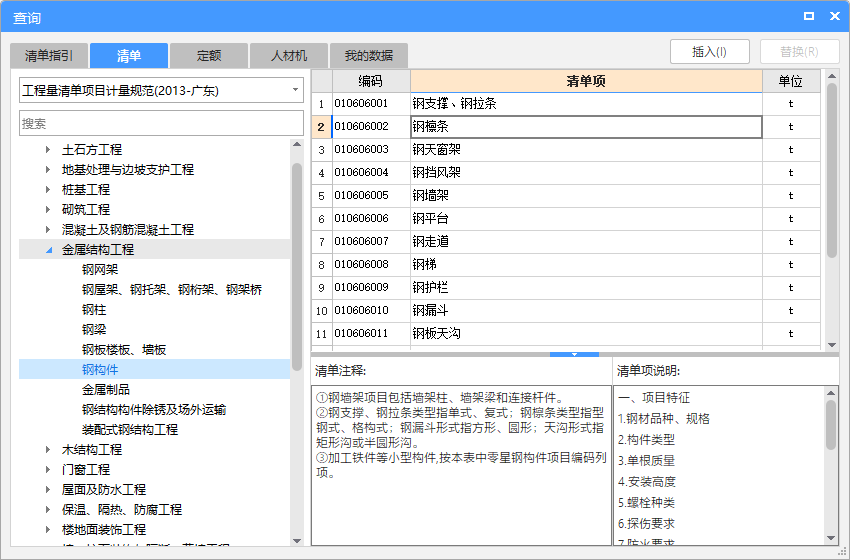The width and height of the screenshot is (850, 560).
Task: Click 清单项说明 scrollbar down arrow
Action: 831,538
